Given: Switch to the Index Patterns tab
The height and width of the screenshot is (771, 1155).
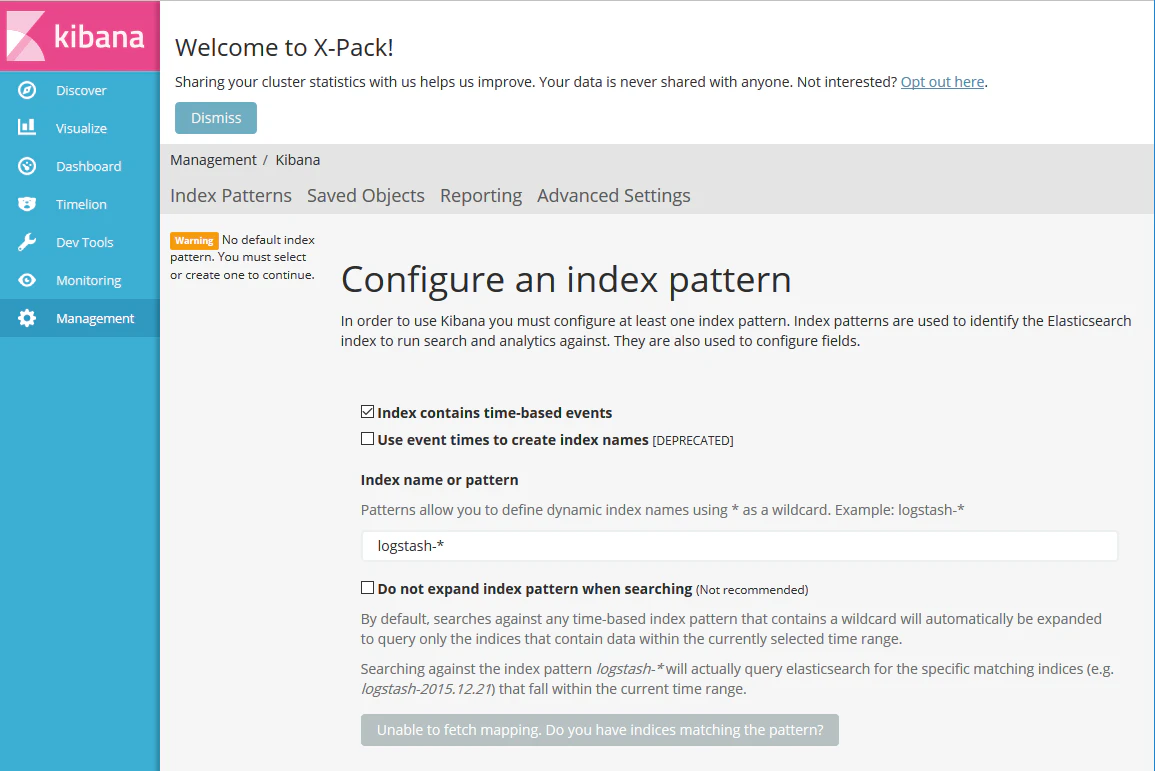Looking at the screenshot, I should click(231, 195).
